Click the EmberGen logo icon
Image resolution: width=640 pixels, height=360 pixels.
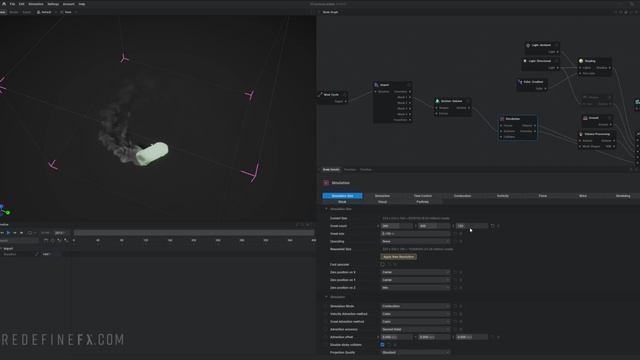coord(4,4)
